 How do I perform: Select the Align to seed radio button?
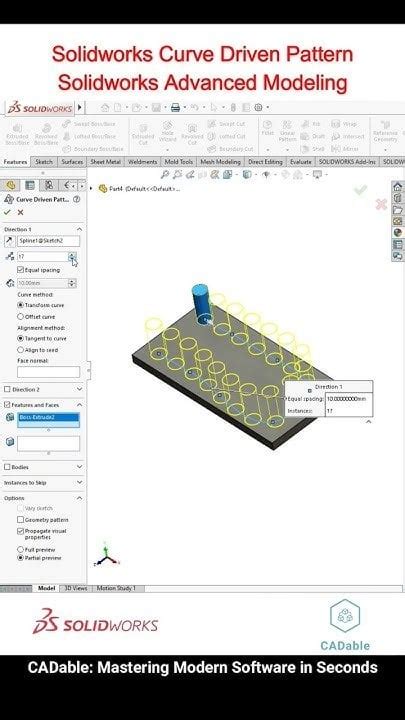[20, 350]
